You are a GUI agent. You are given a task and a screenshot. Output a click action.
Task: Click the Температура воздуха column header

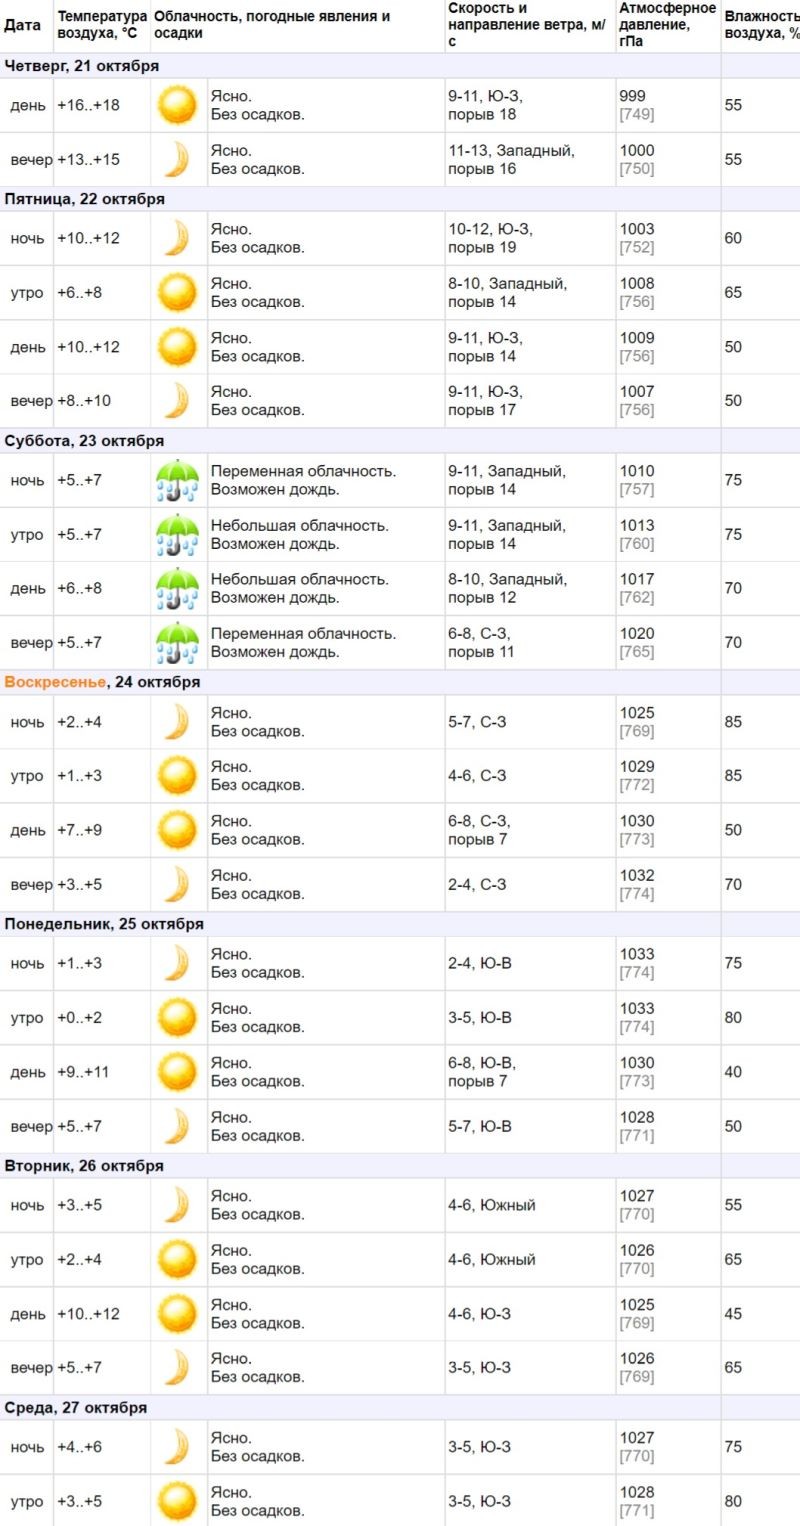point(102,25)
